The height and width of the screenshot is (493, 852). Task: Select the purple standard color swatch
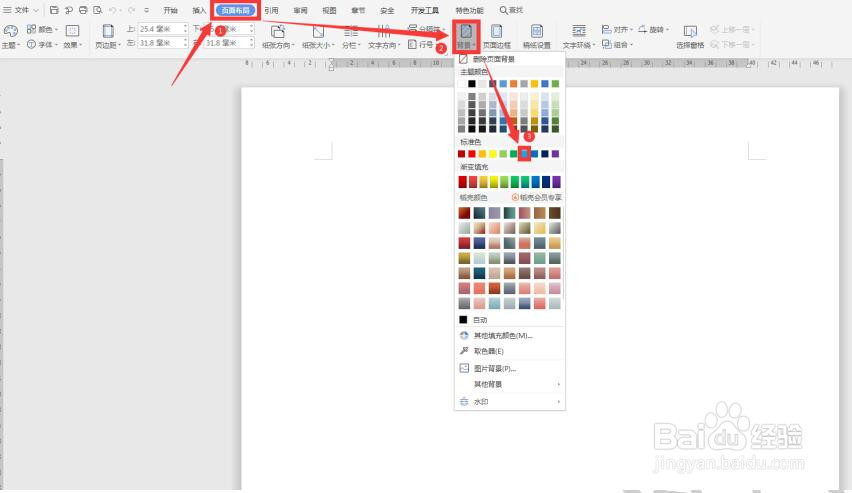coord(555,154)
